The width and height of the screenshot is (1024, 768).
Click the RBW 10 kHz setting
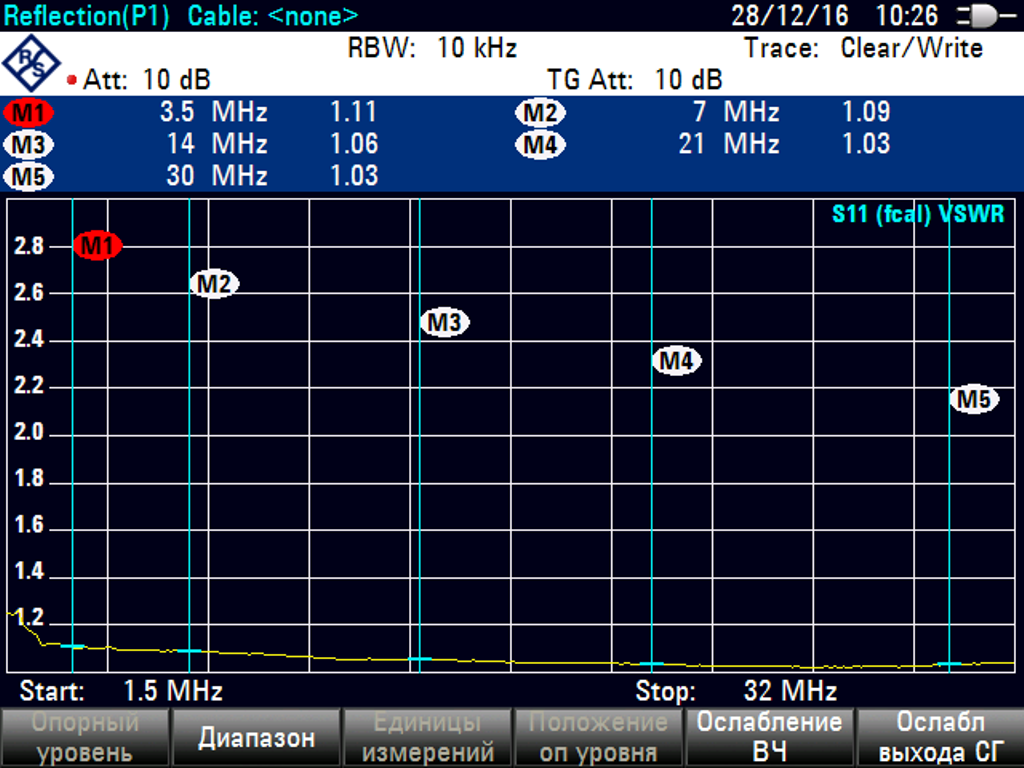[x=432, y=48]
